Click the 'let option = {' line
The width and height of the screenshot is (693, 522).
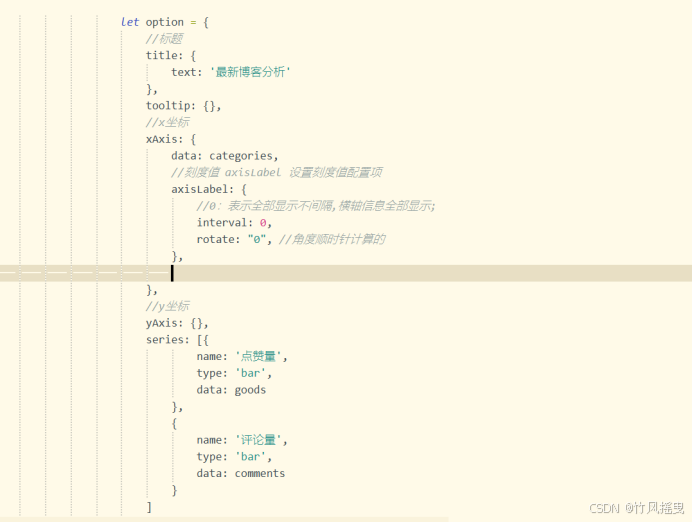[164, 22]
